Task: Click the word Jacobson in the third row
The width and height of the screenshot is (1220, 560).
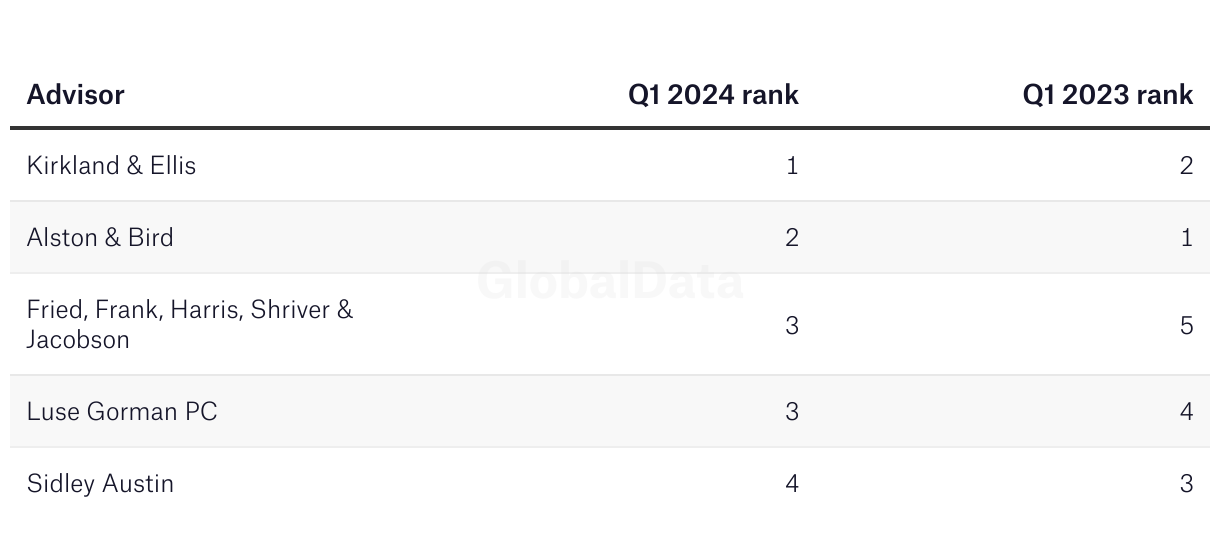Action: click(78, 340)
